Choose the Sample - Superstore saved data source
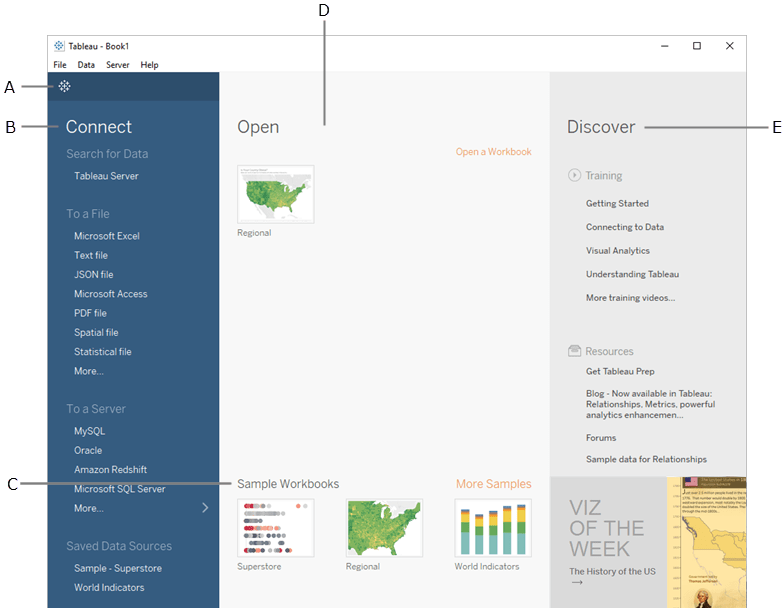The width and height of the screenshot is (783, 608). pyautogui.click(x=117, y=568)
